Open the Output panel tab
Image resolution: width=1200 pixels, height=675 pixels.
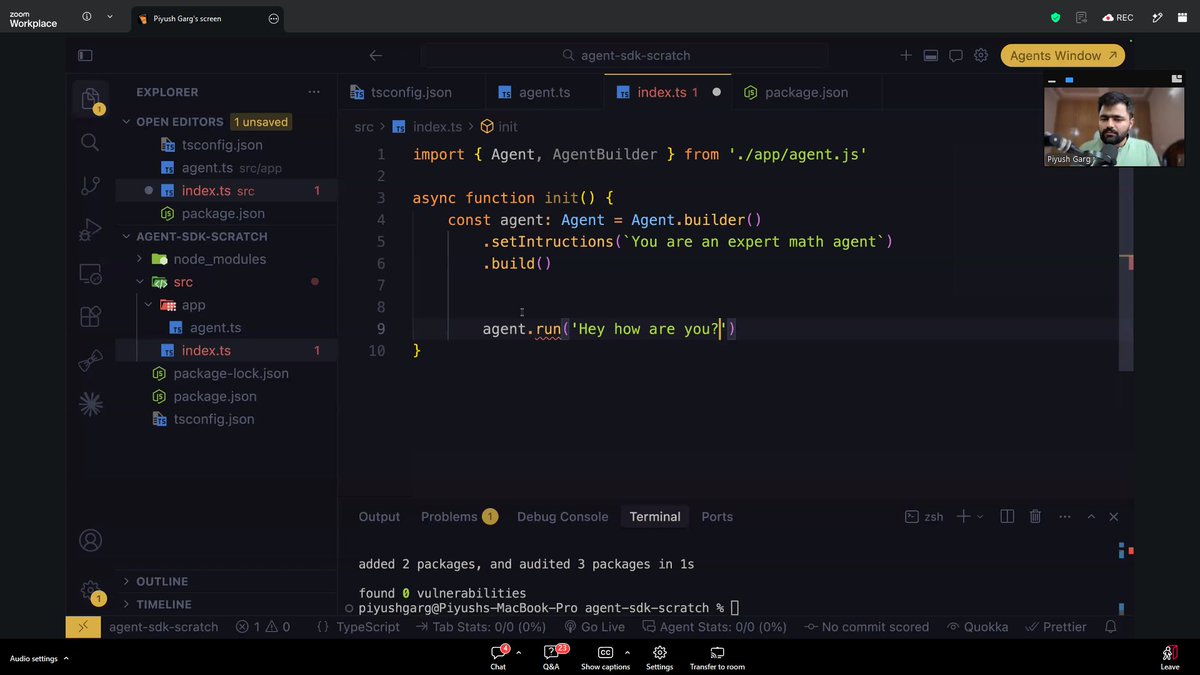(x=379, y=517)
